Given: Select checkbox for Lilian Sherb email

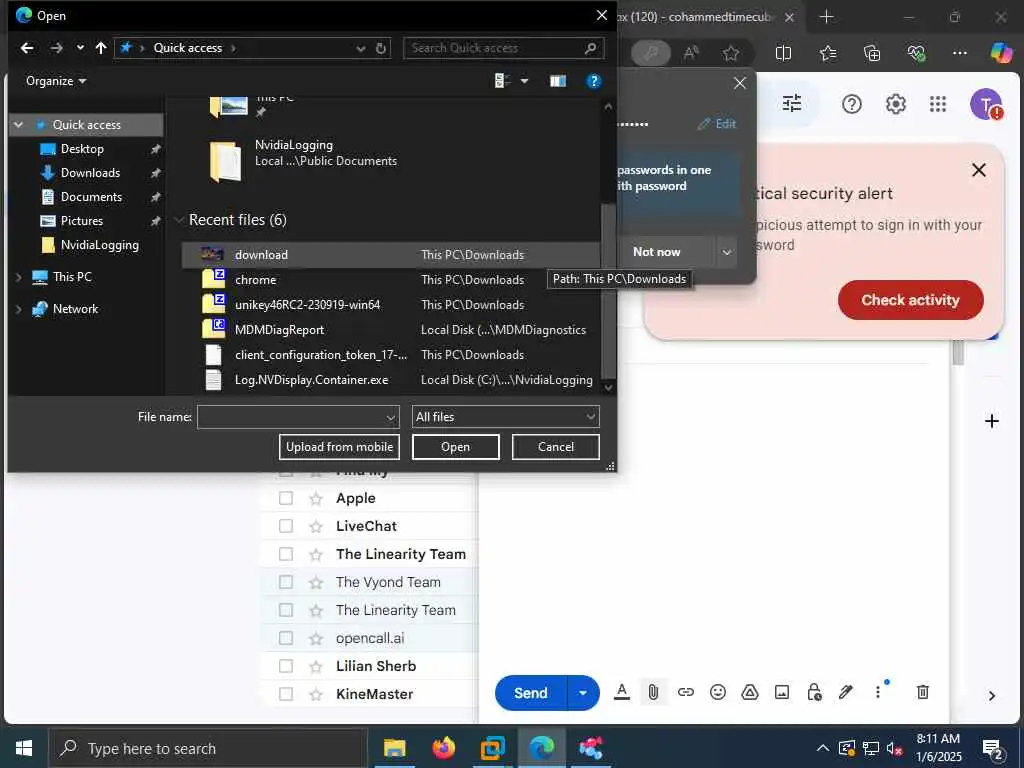Looking at the screenshot, I should pos(286,666).
